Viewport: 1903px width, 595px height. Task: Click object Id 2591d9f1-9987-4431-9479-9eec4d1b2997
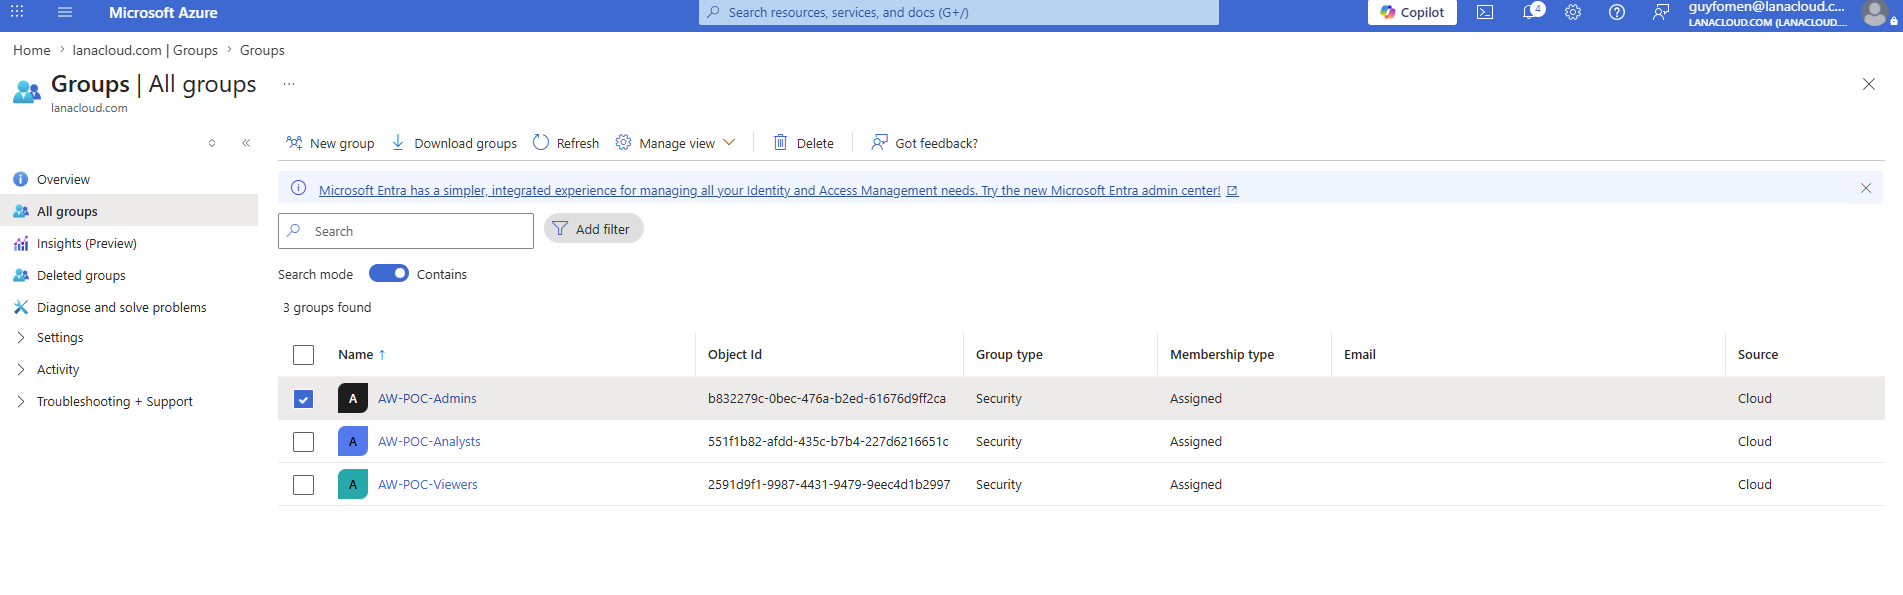tap(829, 484)
